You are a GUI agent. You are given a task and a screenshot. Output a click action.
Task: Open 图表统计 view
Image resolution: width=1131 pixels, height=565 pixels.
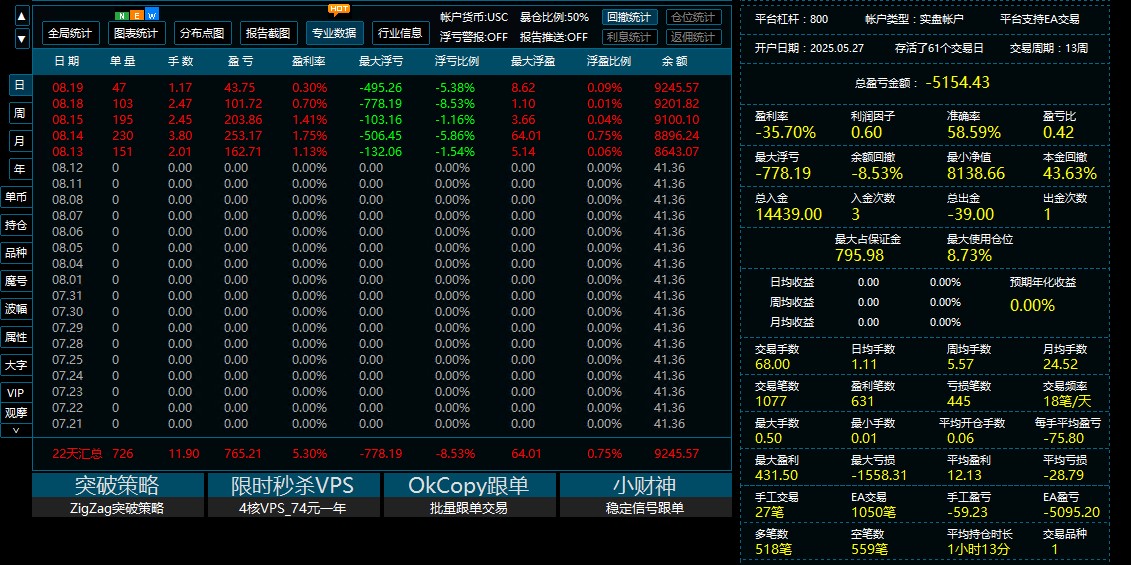[137, 32]
